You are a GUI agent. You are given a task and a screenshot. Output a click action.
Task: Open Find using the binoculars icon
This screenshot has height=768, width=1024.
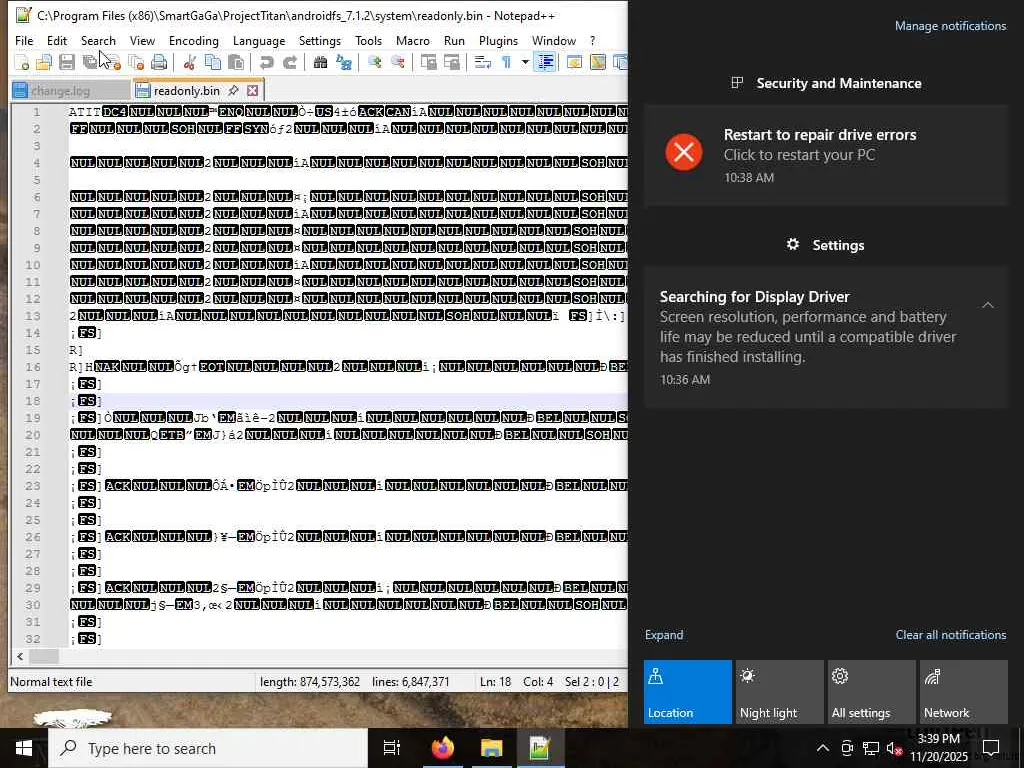tap(320, 63)
